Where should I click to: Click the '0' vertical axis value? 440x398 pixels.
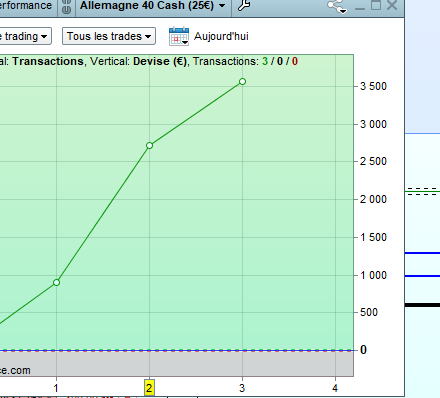pyautogui.click(x=363, y=350)
